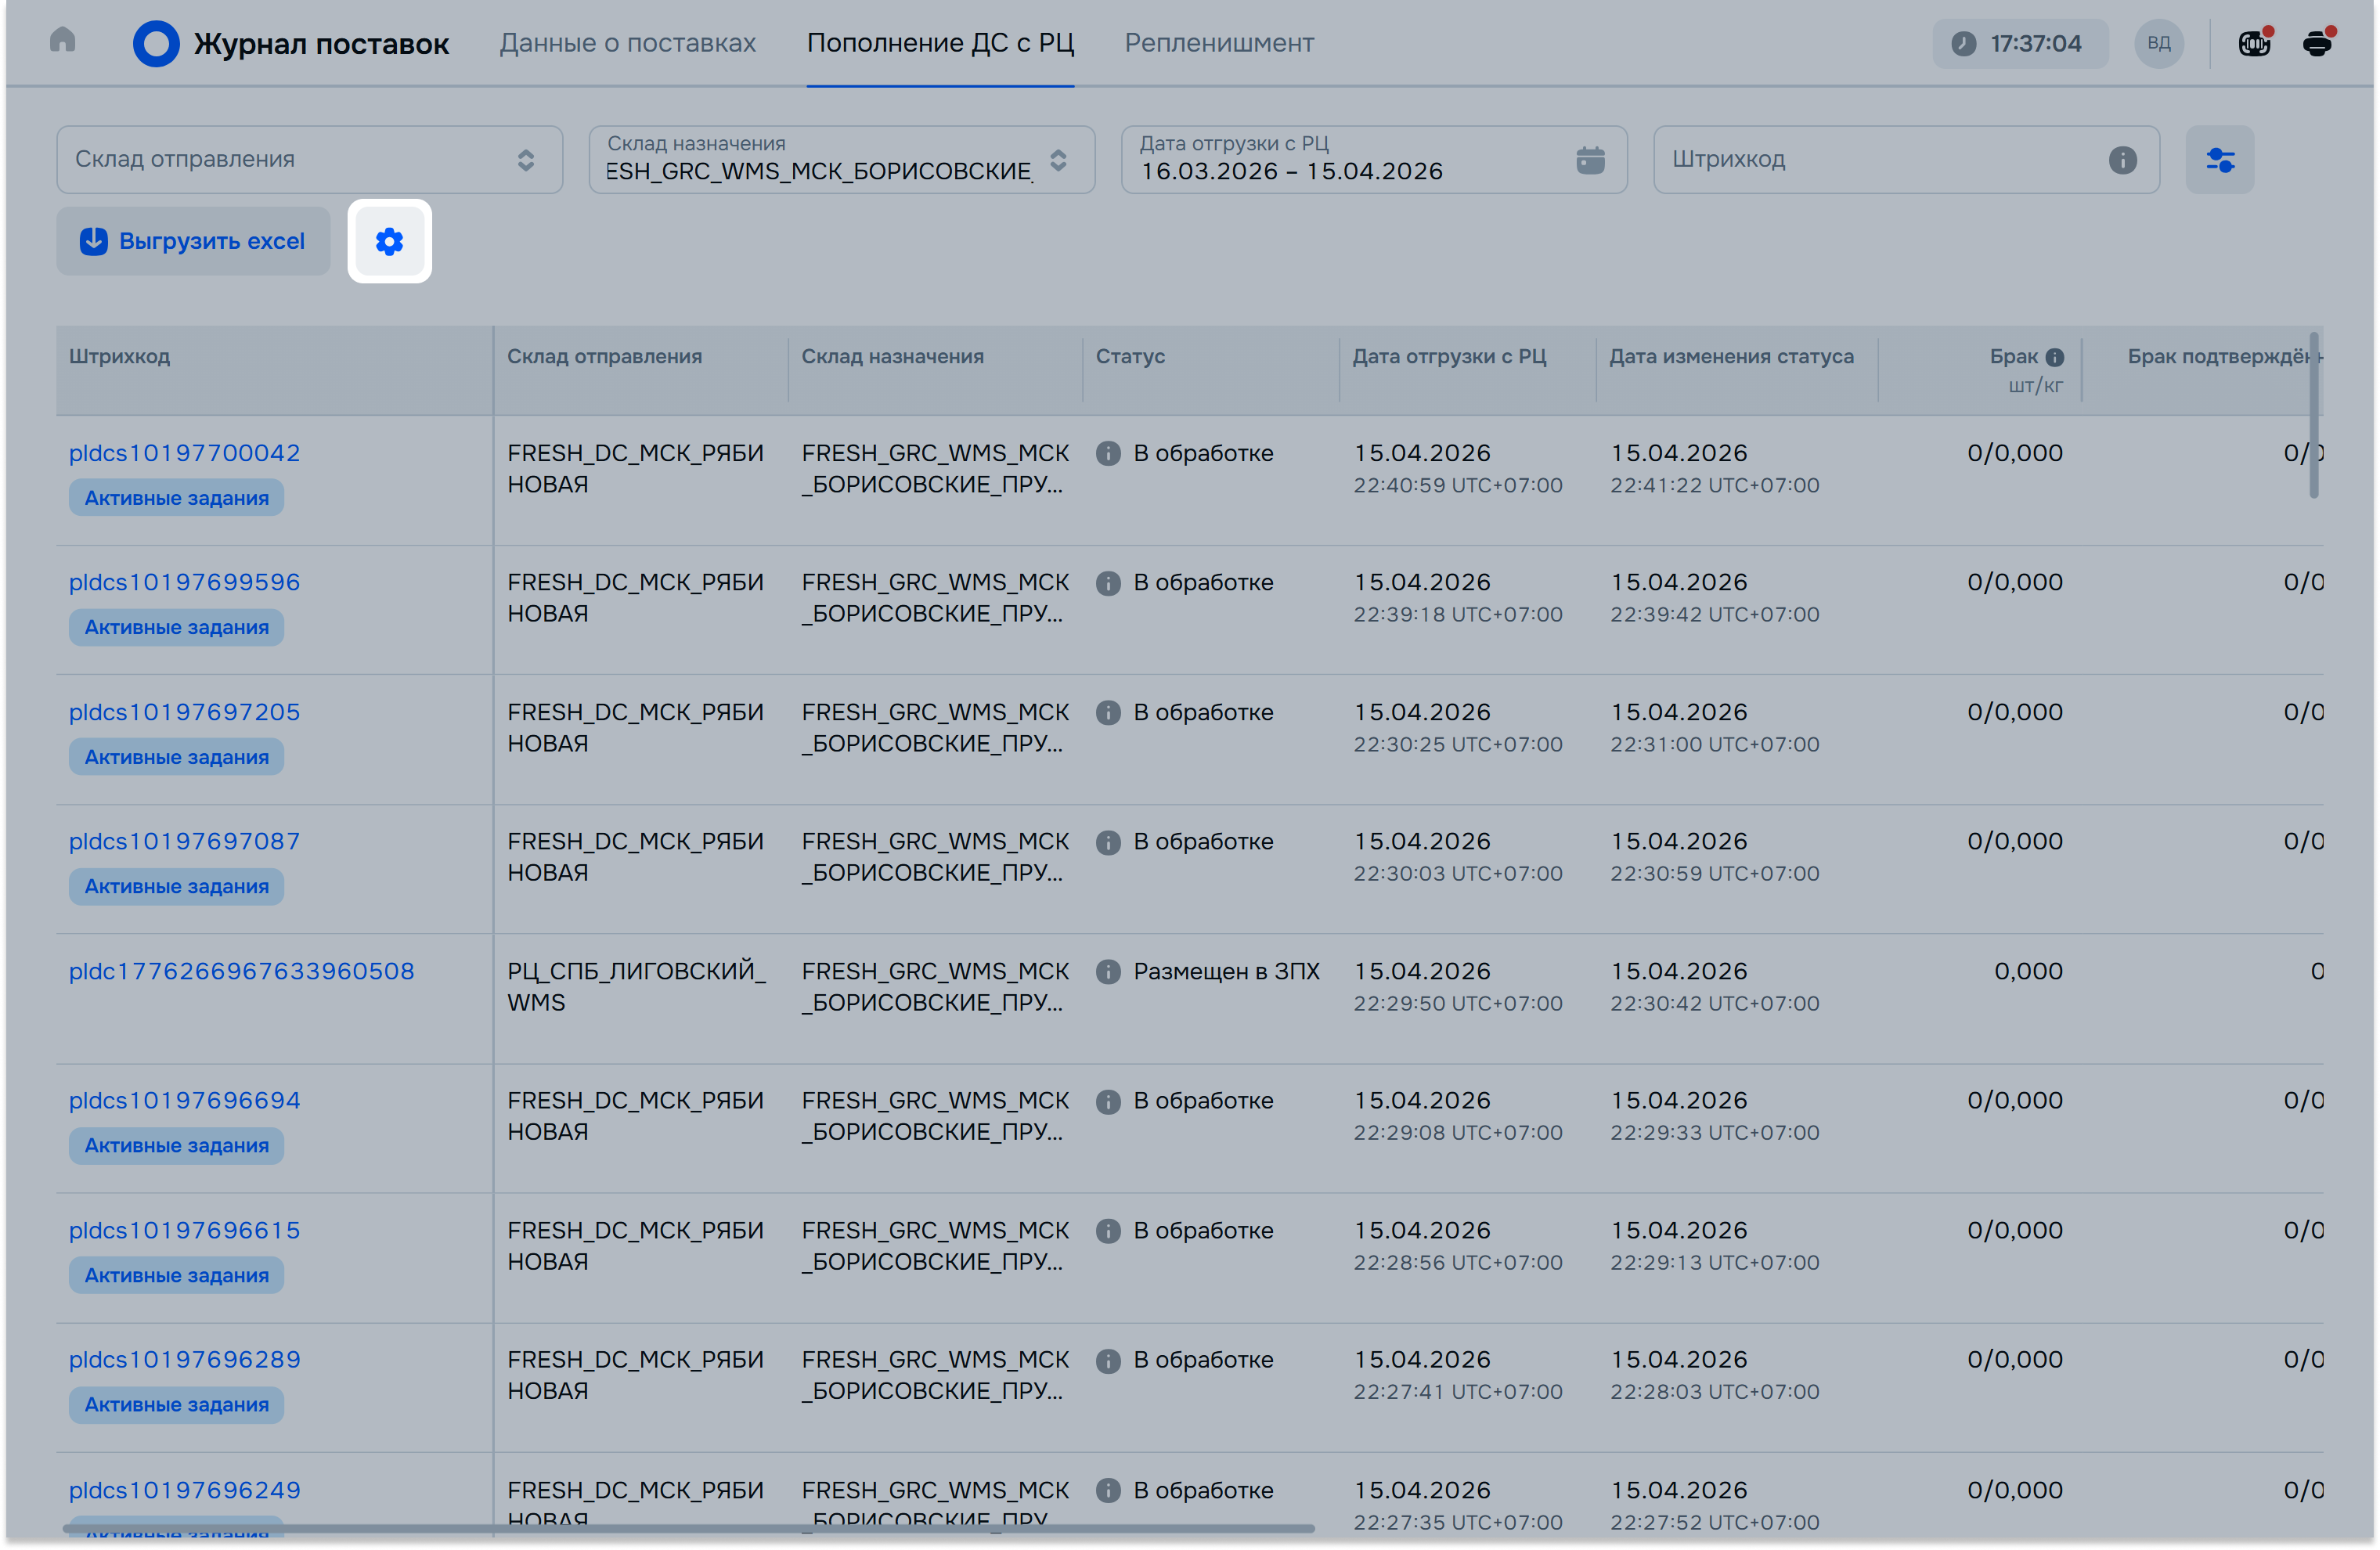Open Дата отгрузки с РЦ date range picker
Screen dimensions: 2380x1550
[x=1374, y=160]
